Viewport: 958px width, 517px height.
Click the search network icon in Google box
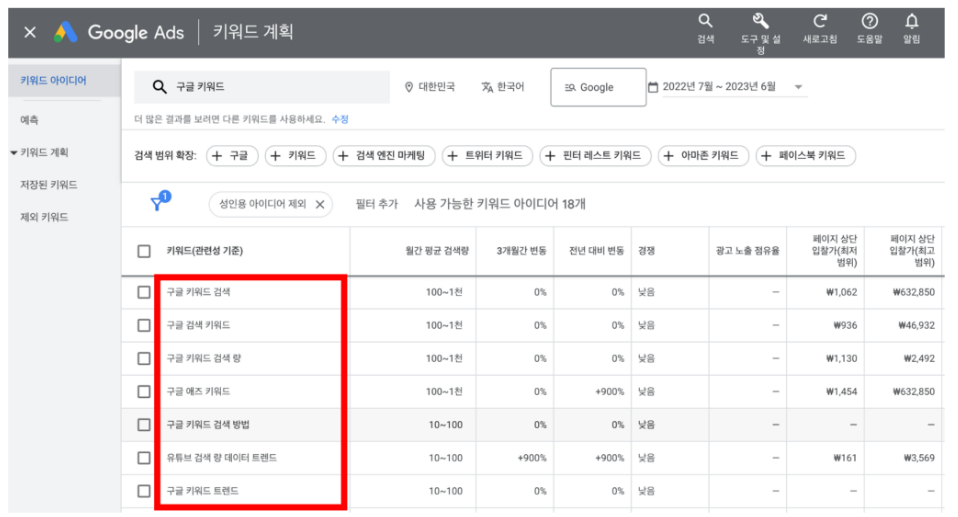click(x=570, y=88)
